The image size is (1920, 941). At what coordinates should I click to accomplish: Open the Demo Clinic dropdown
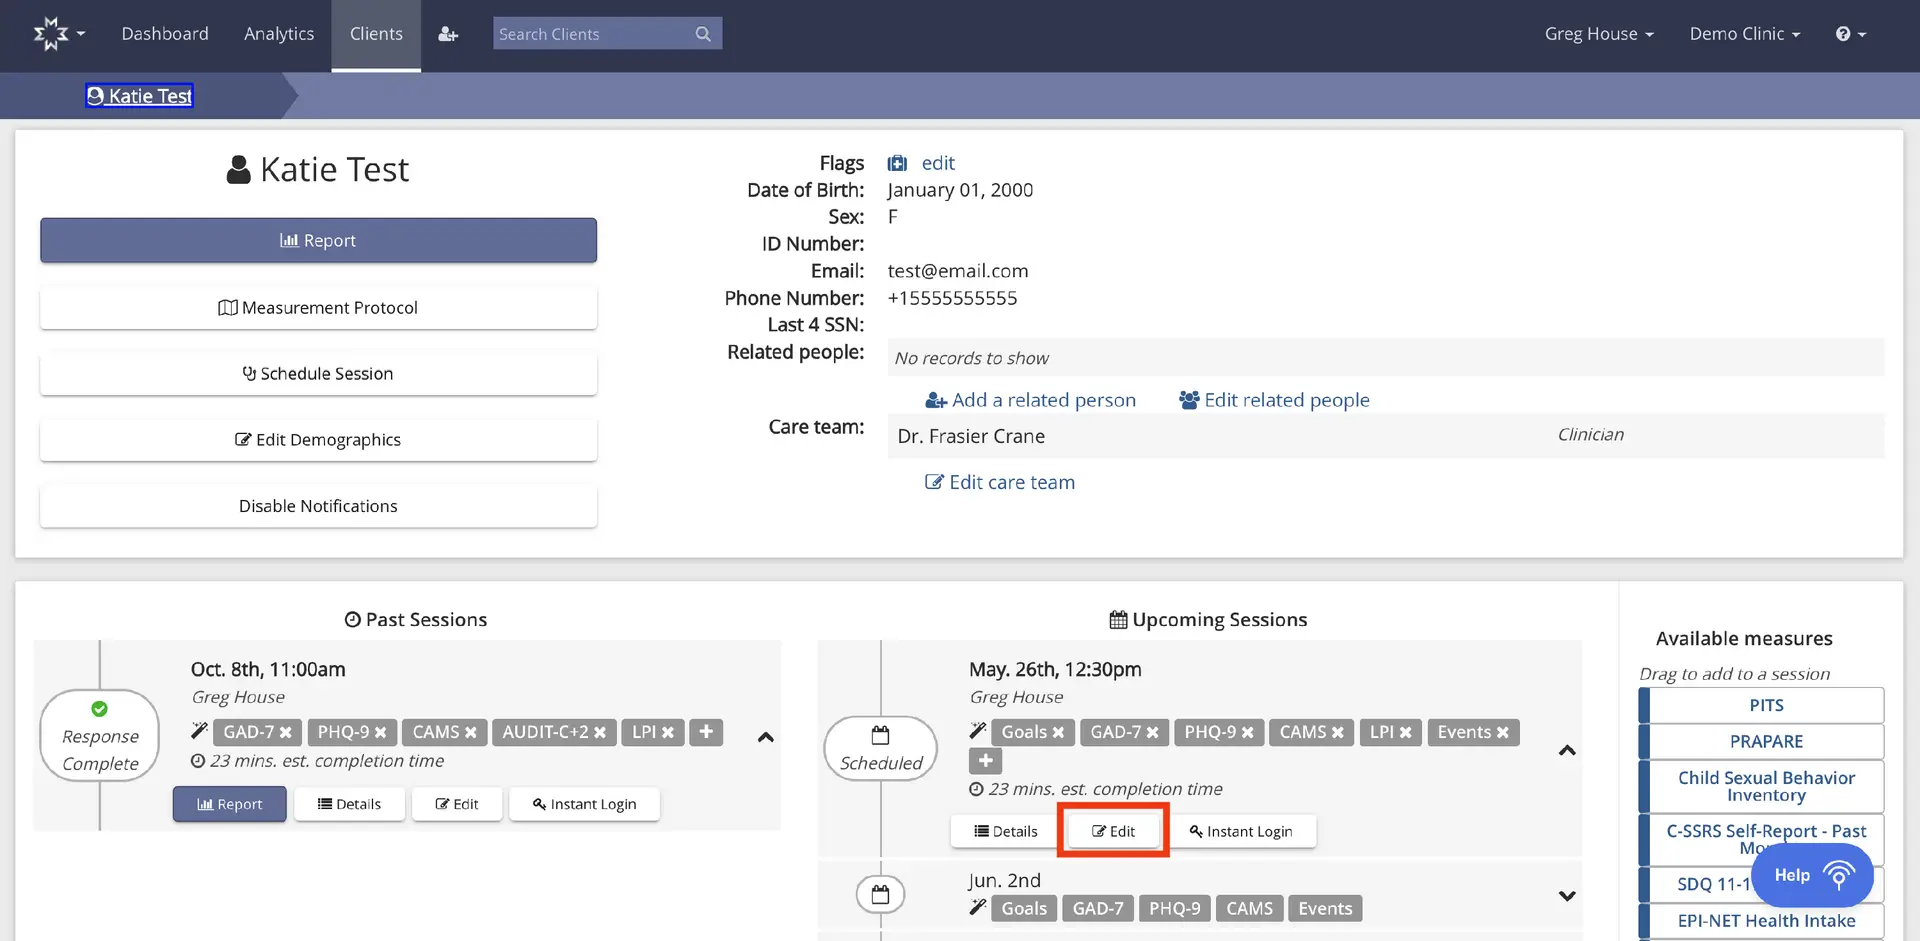click(x=1742, y=33)
